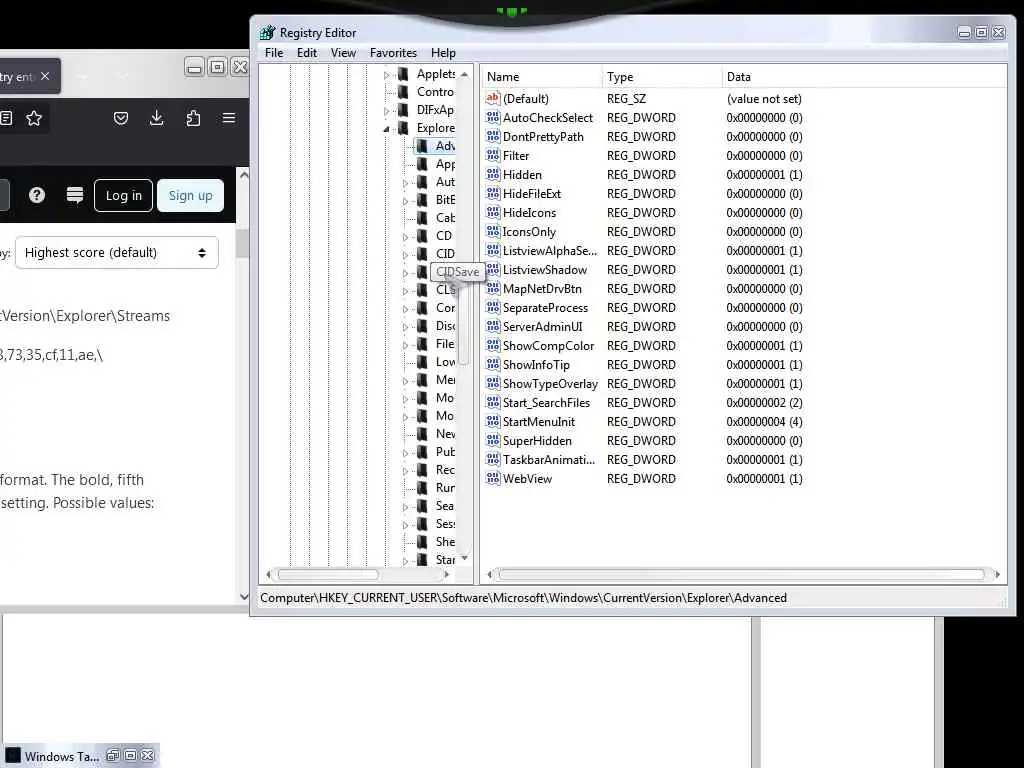Click the Windows Ta... minimized window title

click(x=61, y=756)
